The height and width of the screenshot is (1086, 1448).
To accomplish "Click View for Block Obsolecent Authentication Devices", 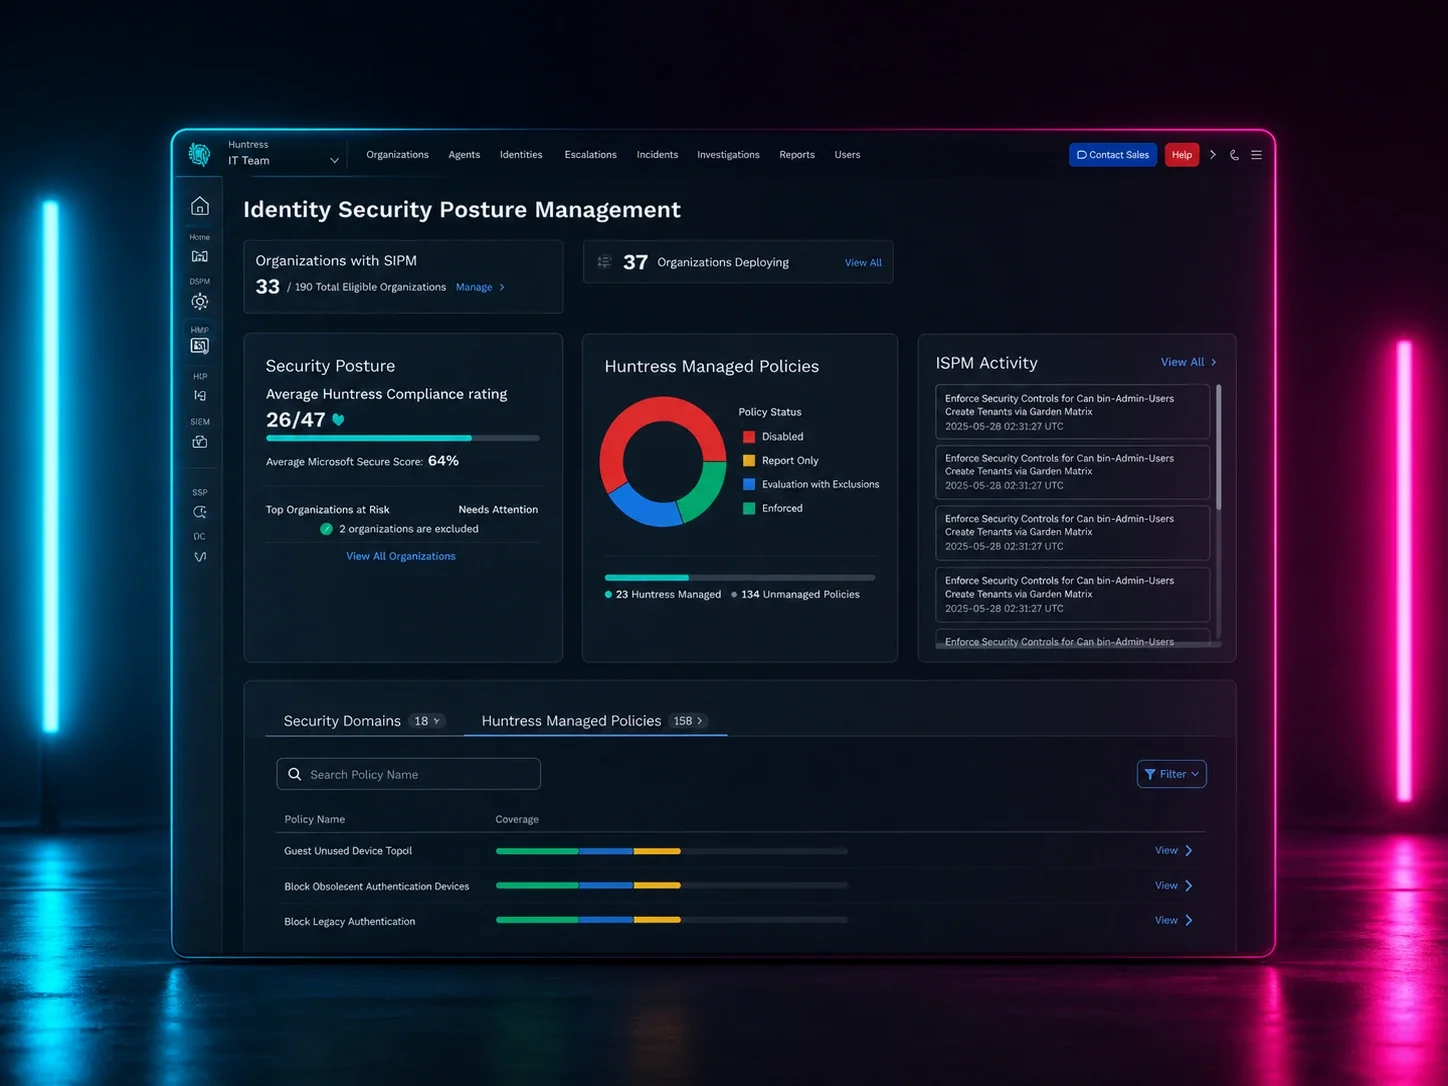I will pyautogui.click(x=1166, y=886).
